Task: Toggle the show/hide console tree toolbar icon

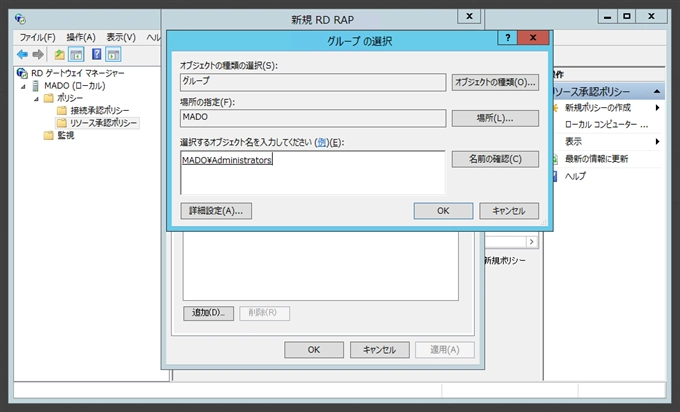Action: pyautogui.click(x=77, y=54)
